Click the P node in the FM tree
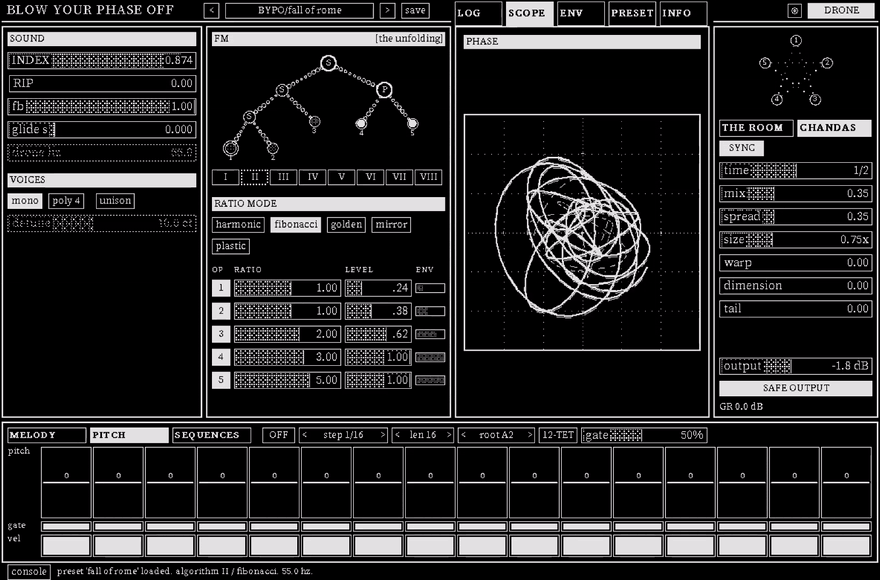The image size is (880, 580). tap(384, 89)
